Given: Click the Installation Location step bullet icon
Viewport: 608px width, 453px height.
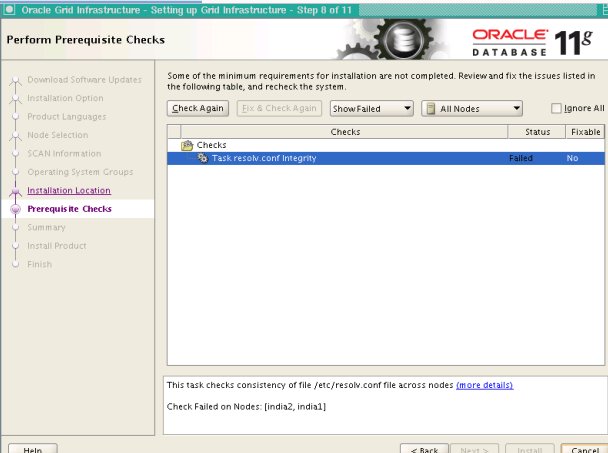Looking at the screenshot, I should coord(16,190).
